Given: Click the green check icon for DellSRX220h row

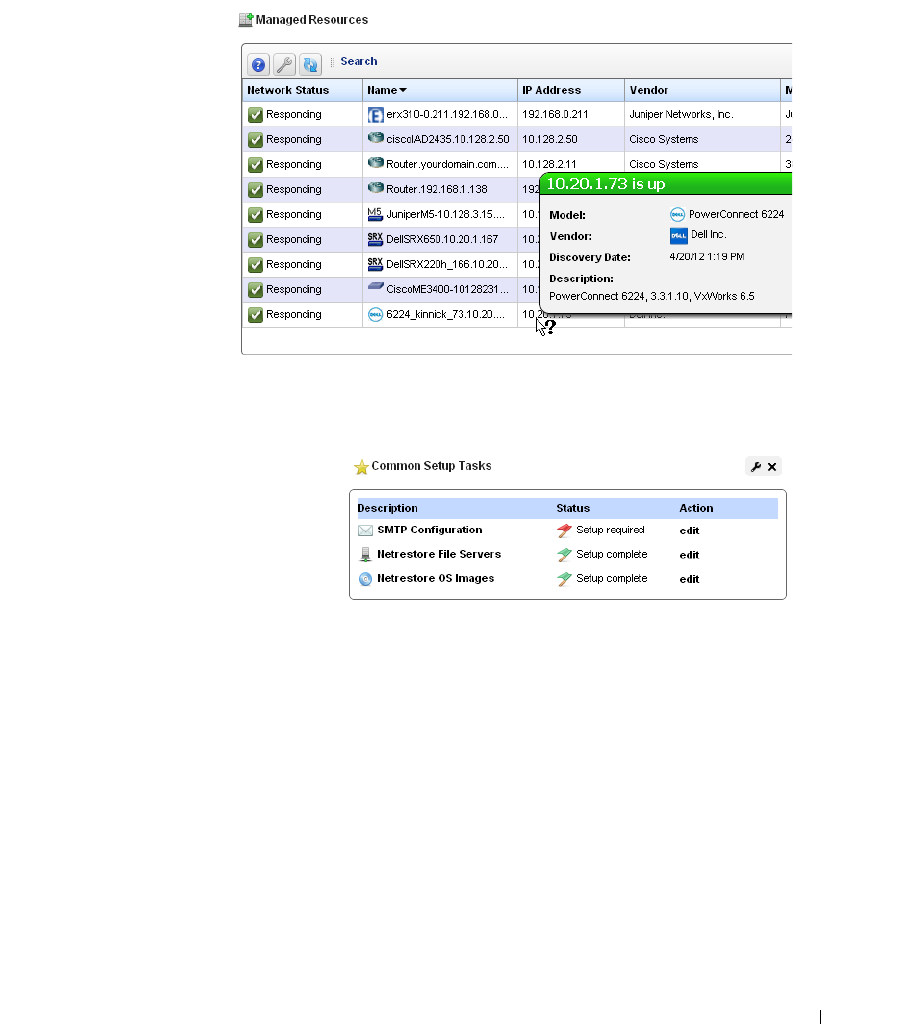Looking at the screenshot, I should (255, 264).
